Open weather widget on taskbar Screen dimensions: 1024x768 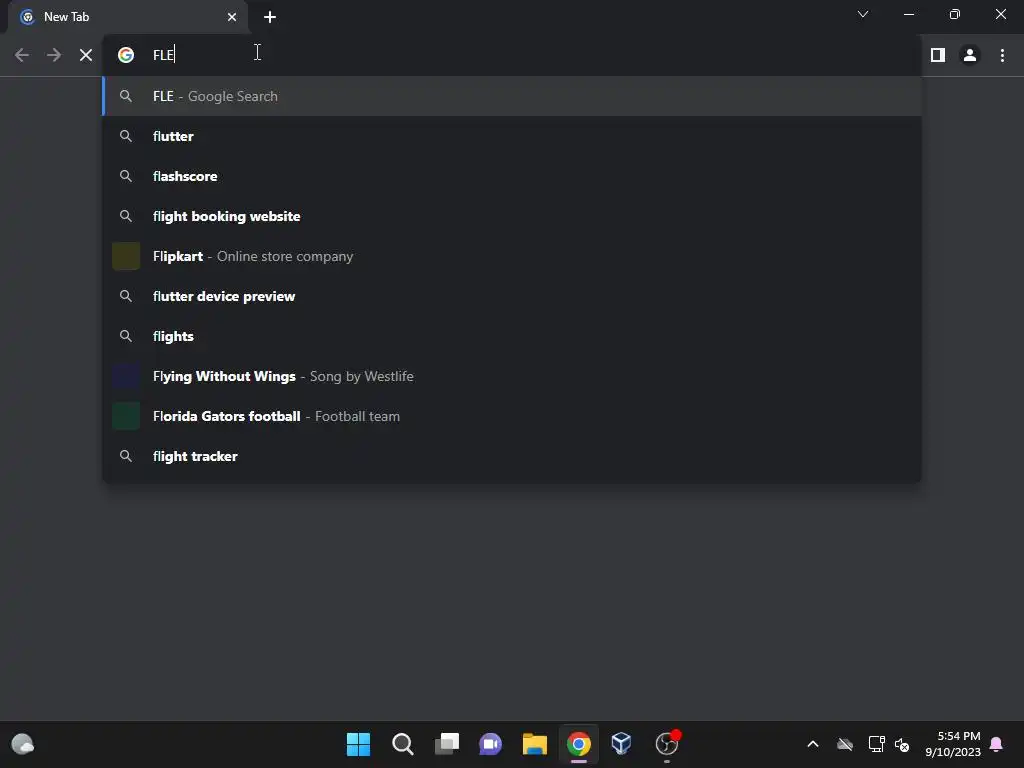(x=23, y=744)
